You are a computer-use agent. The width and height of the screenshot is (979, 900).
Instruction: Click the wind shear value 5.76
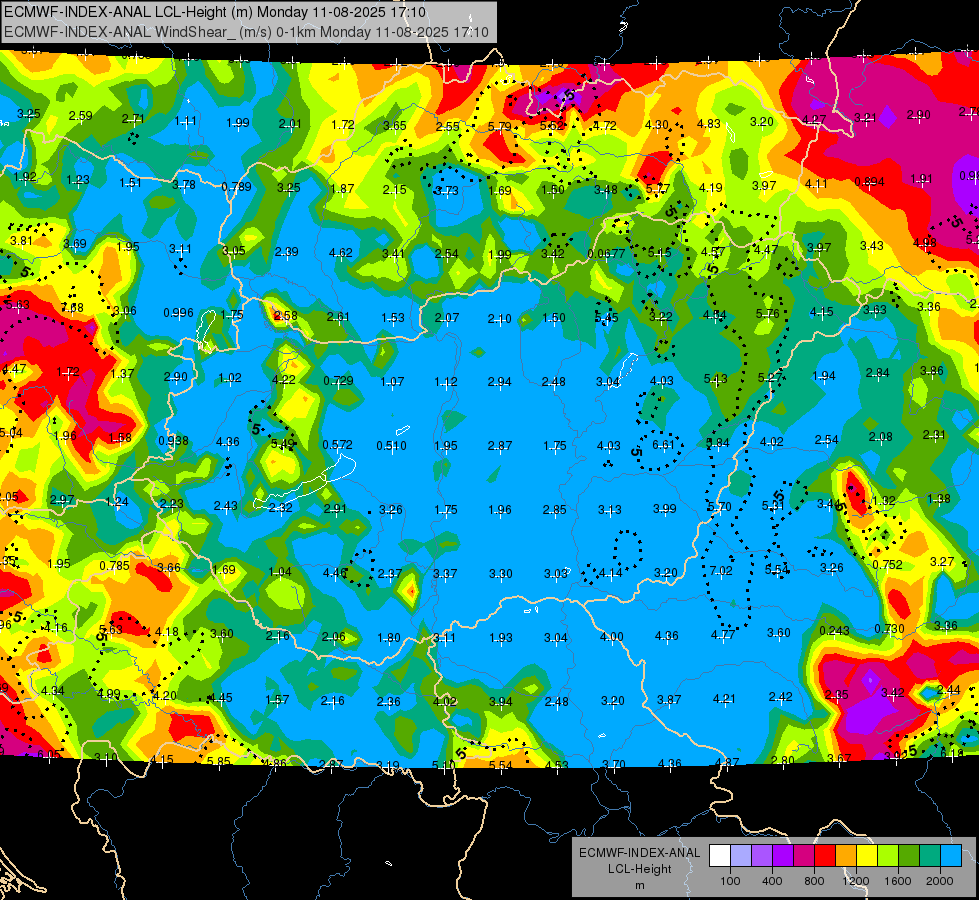click(768, 314)
